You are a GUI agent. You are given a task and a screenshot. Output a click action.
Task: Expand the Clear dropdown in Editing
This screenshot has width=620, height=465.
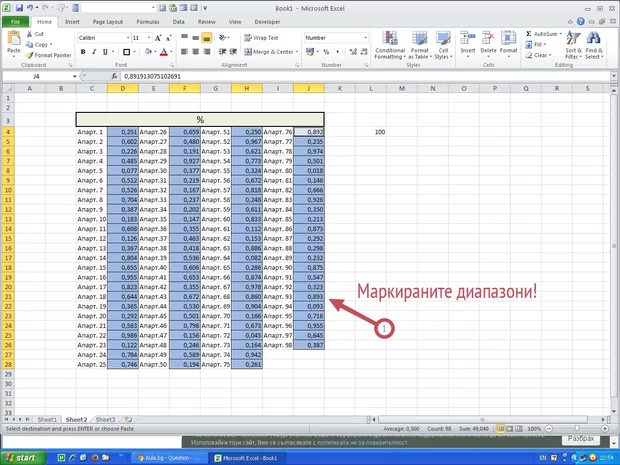[550, 55]
